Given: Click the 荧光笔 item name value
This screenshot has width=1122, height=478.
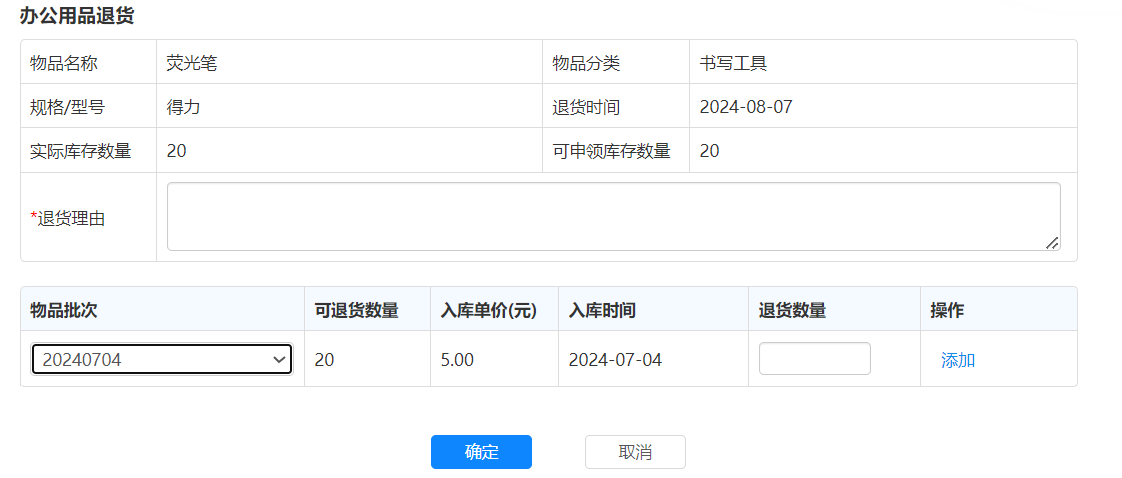Looking at the screenshot, I should [191, 63].
